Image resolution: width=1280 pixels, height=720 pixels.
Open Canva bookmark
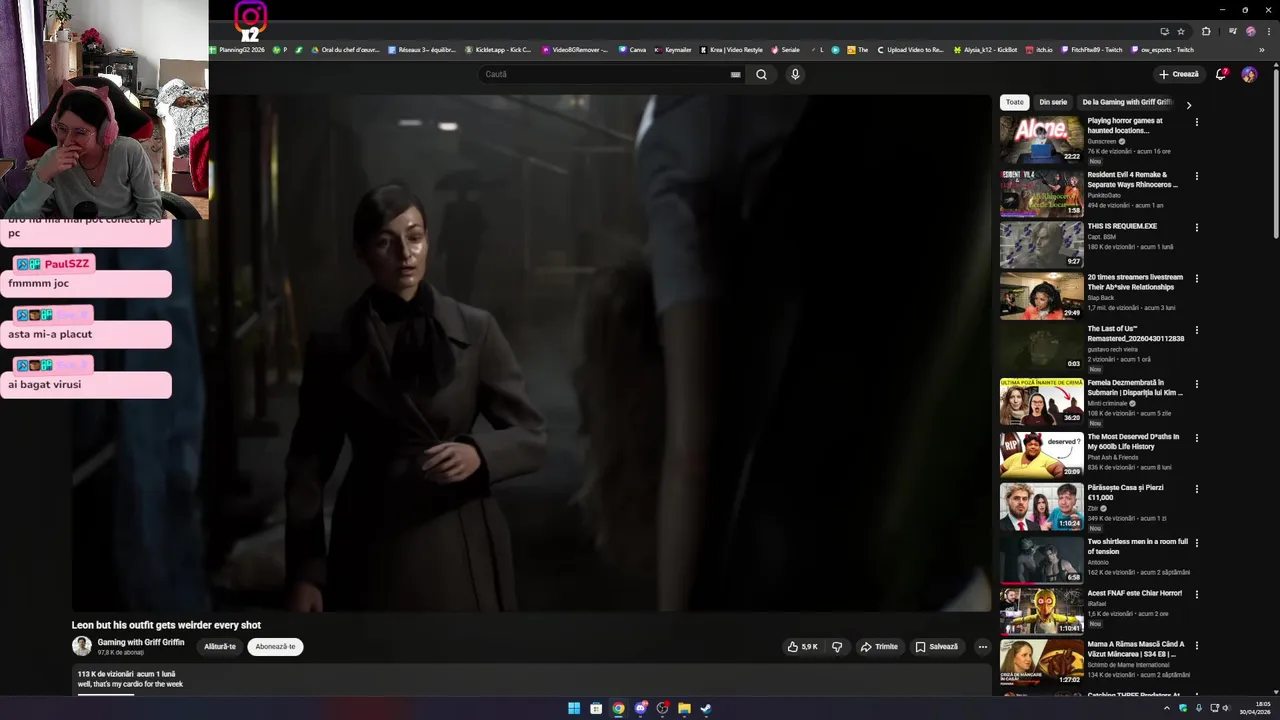(632, 49)
